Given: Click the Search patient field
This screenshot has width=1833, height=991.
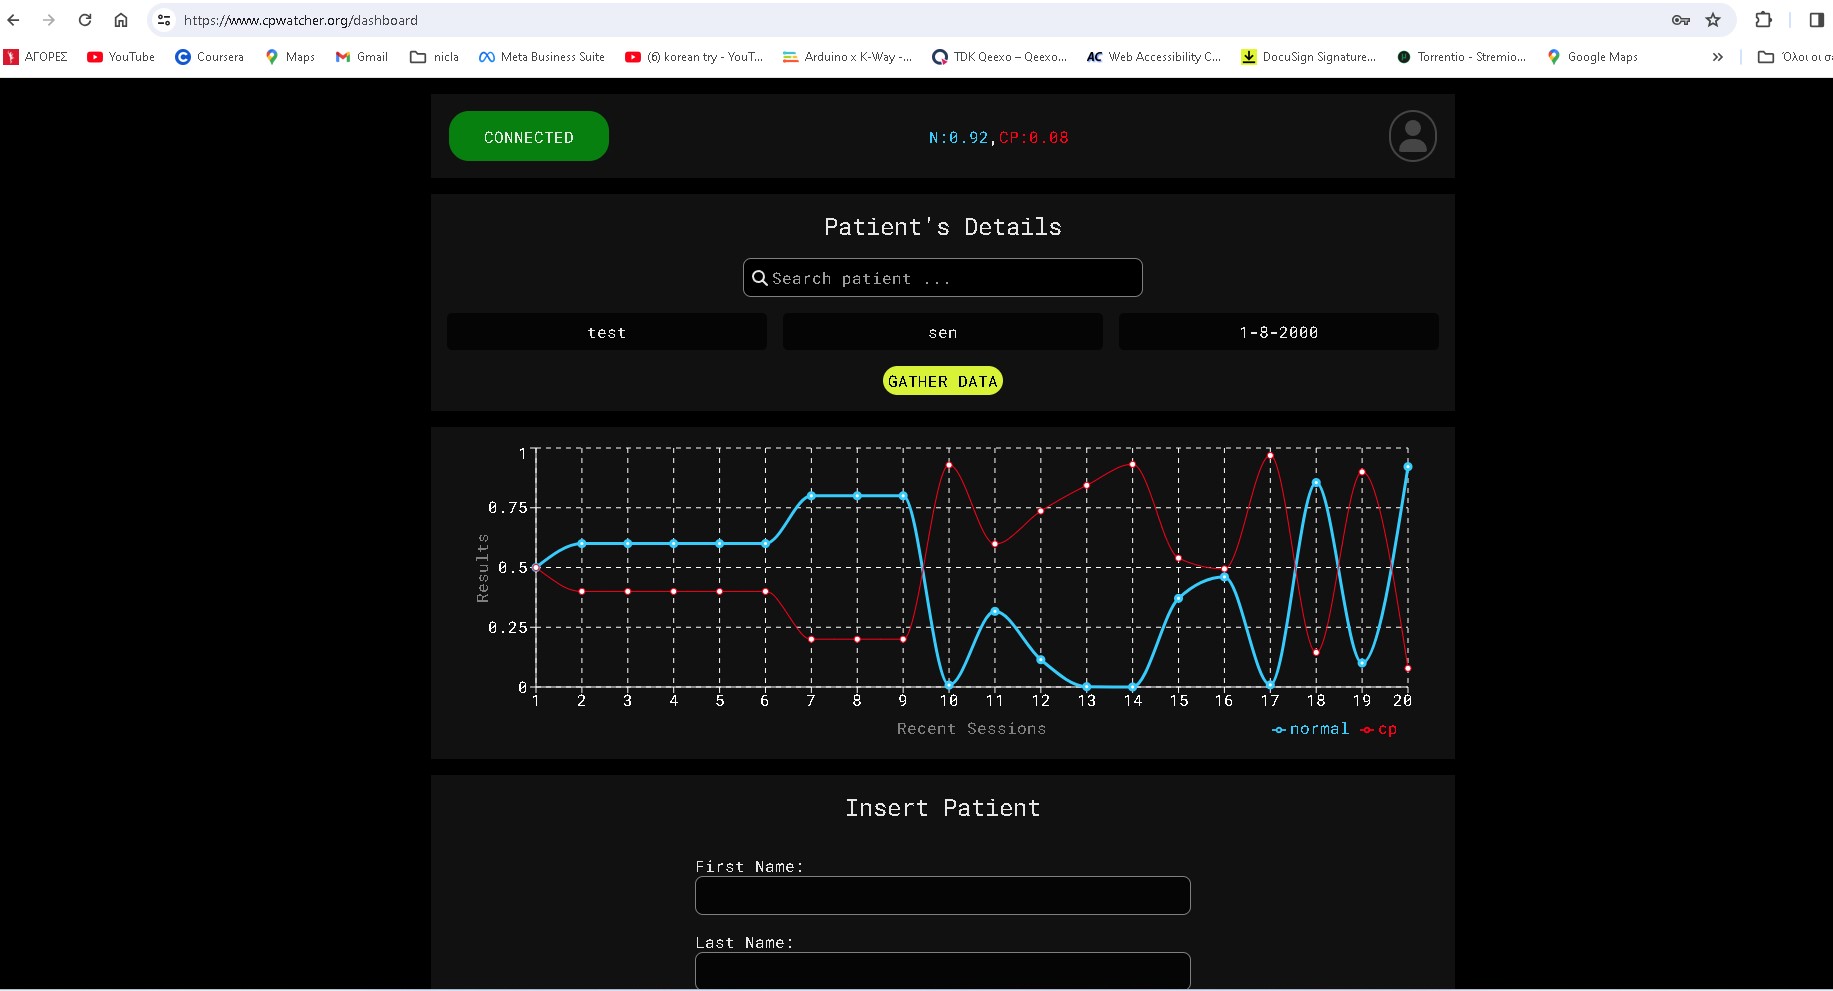Looking at the screenshot, I should click(942, 278).
